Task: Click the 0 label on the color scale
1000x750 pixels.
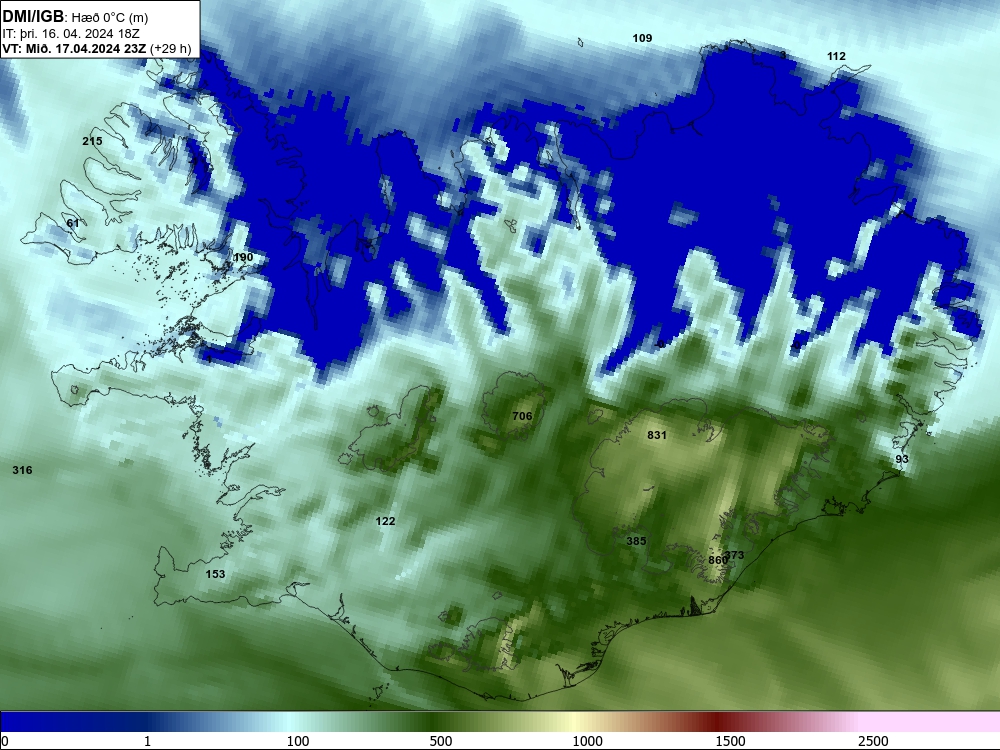Action: [x=4, y=741]
